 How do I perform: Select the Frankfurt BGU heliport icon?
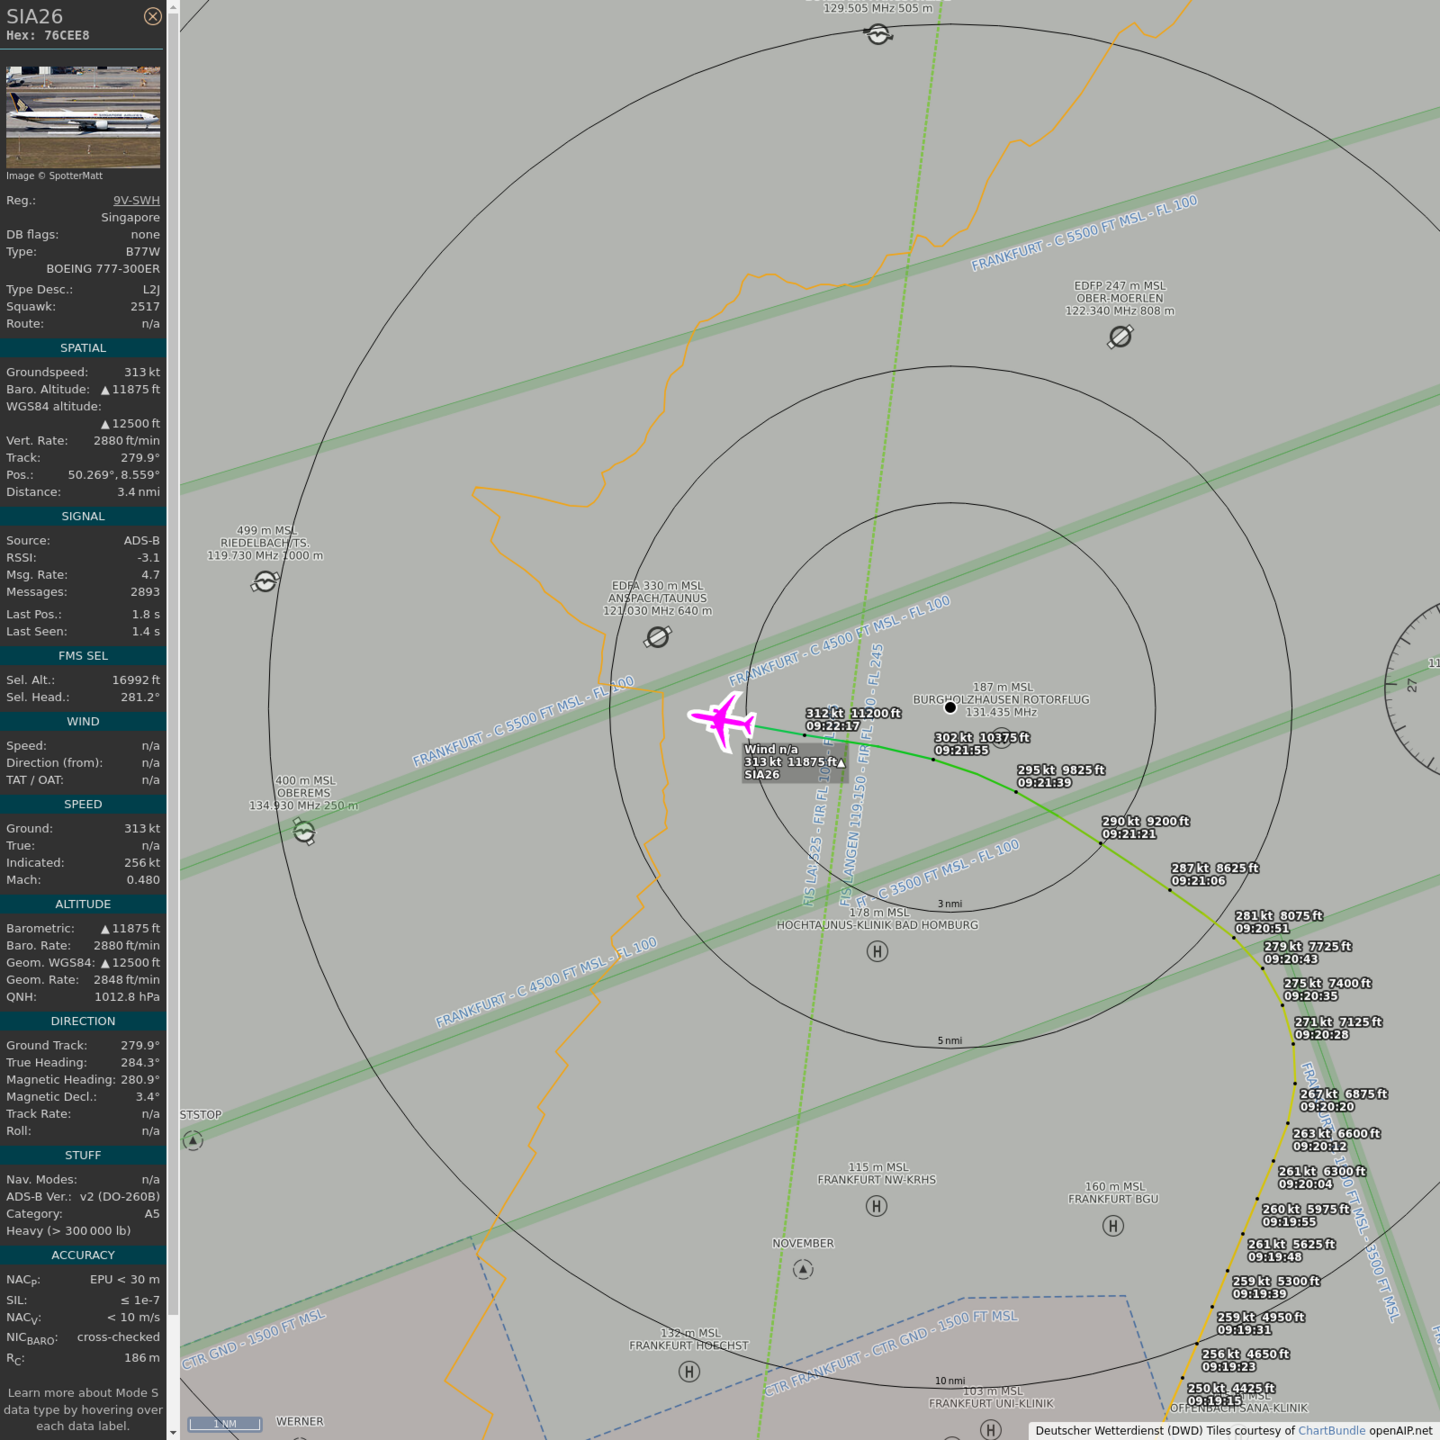pyautogui.click(x=1113, y=1225)
